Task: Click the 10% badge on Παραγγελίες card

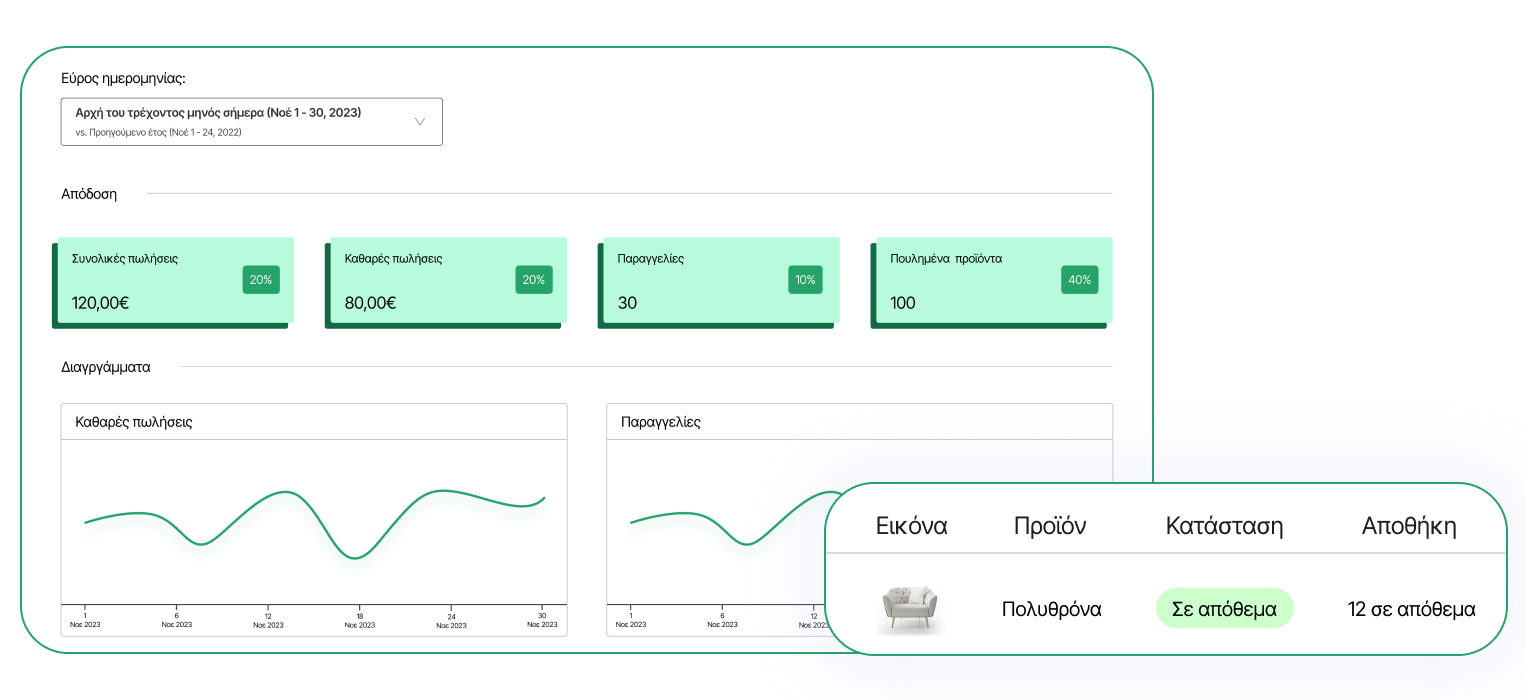Action: (x=805, y=280)
